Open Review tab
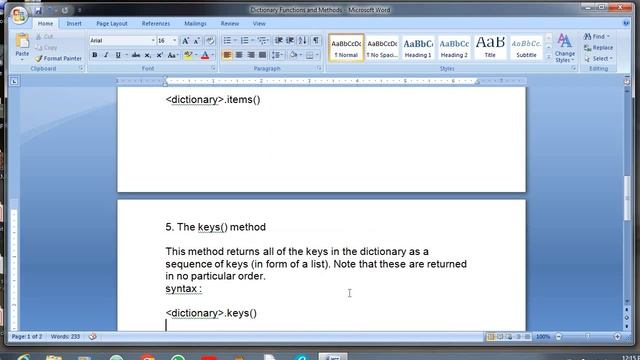The height and width of the screenshot is (360, 640). click(x=230, y=24)
